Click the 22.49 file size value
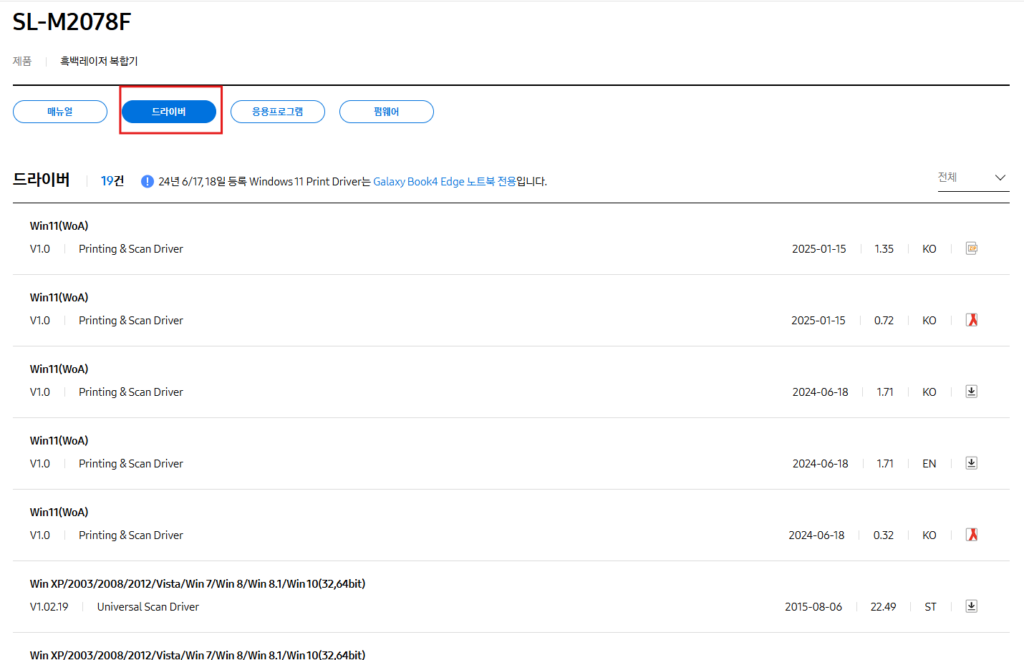The image size is (1024, 660). pyautogui.click(x=883, y=607)
